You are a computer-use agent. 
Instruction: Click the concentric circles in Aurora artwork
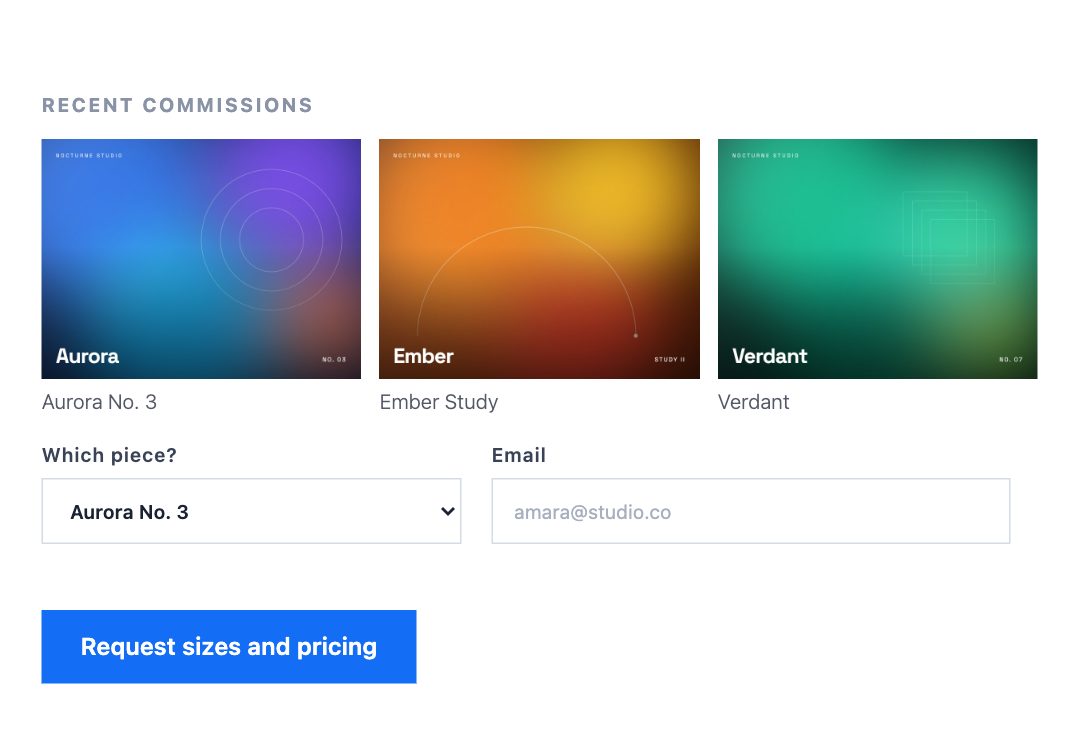pyautogui.click(x=271, y=240)
